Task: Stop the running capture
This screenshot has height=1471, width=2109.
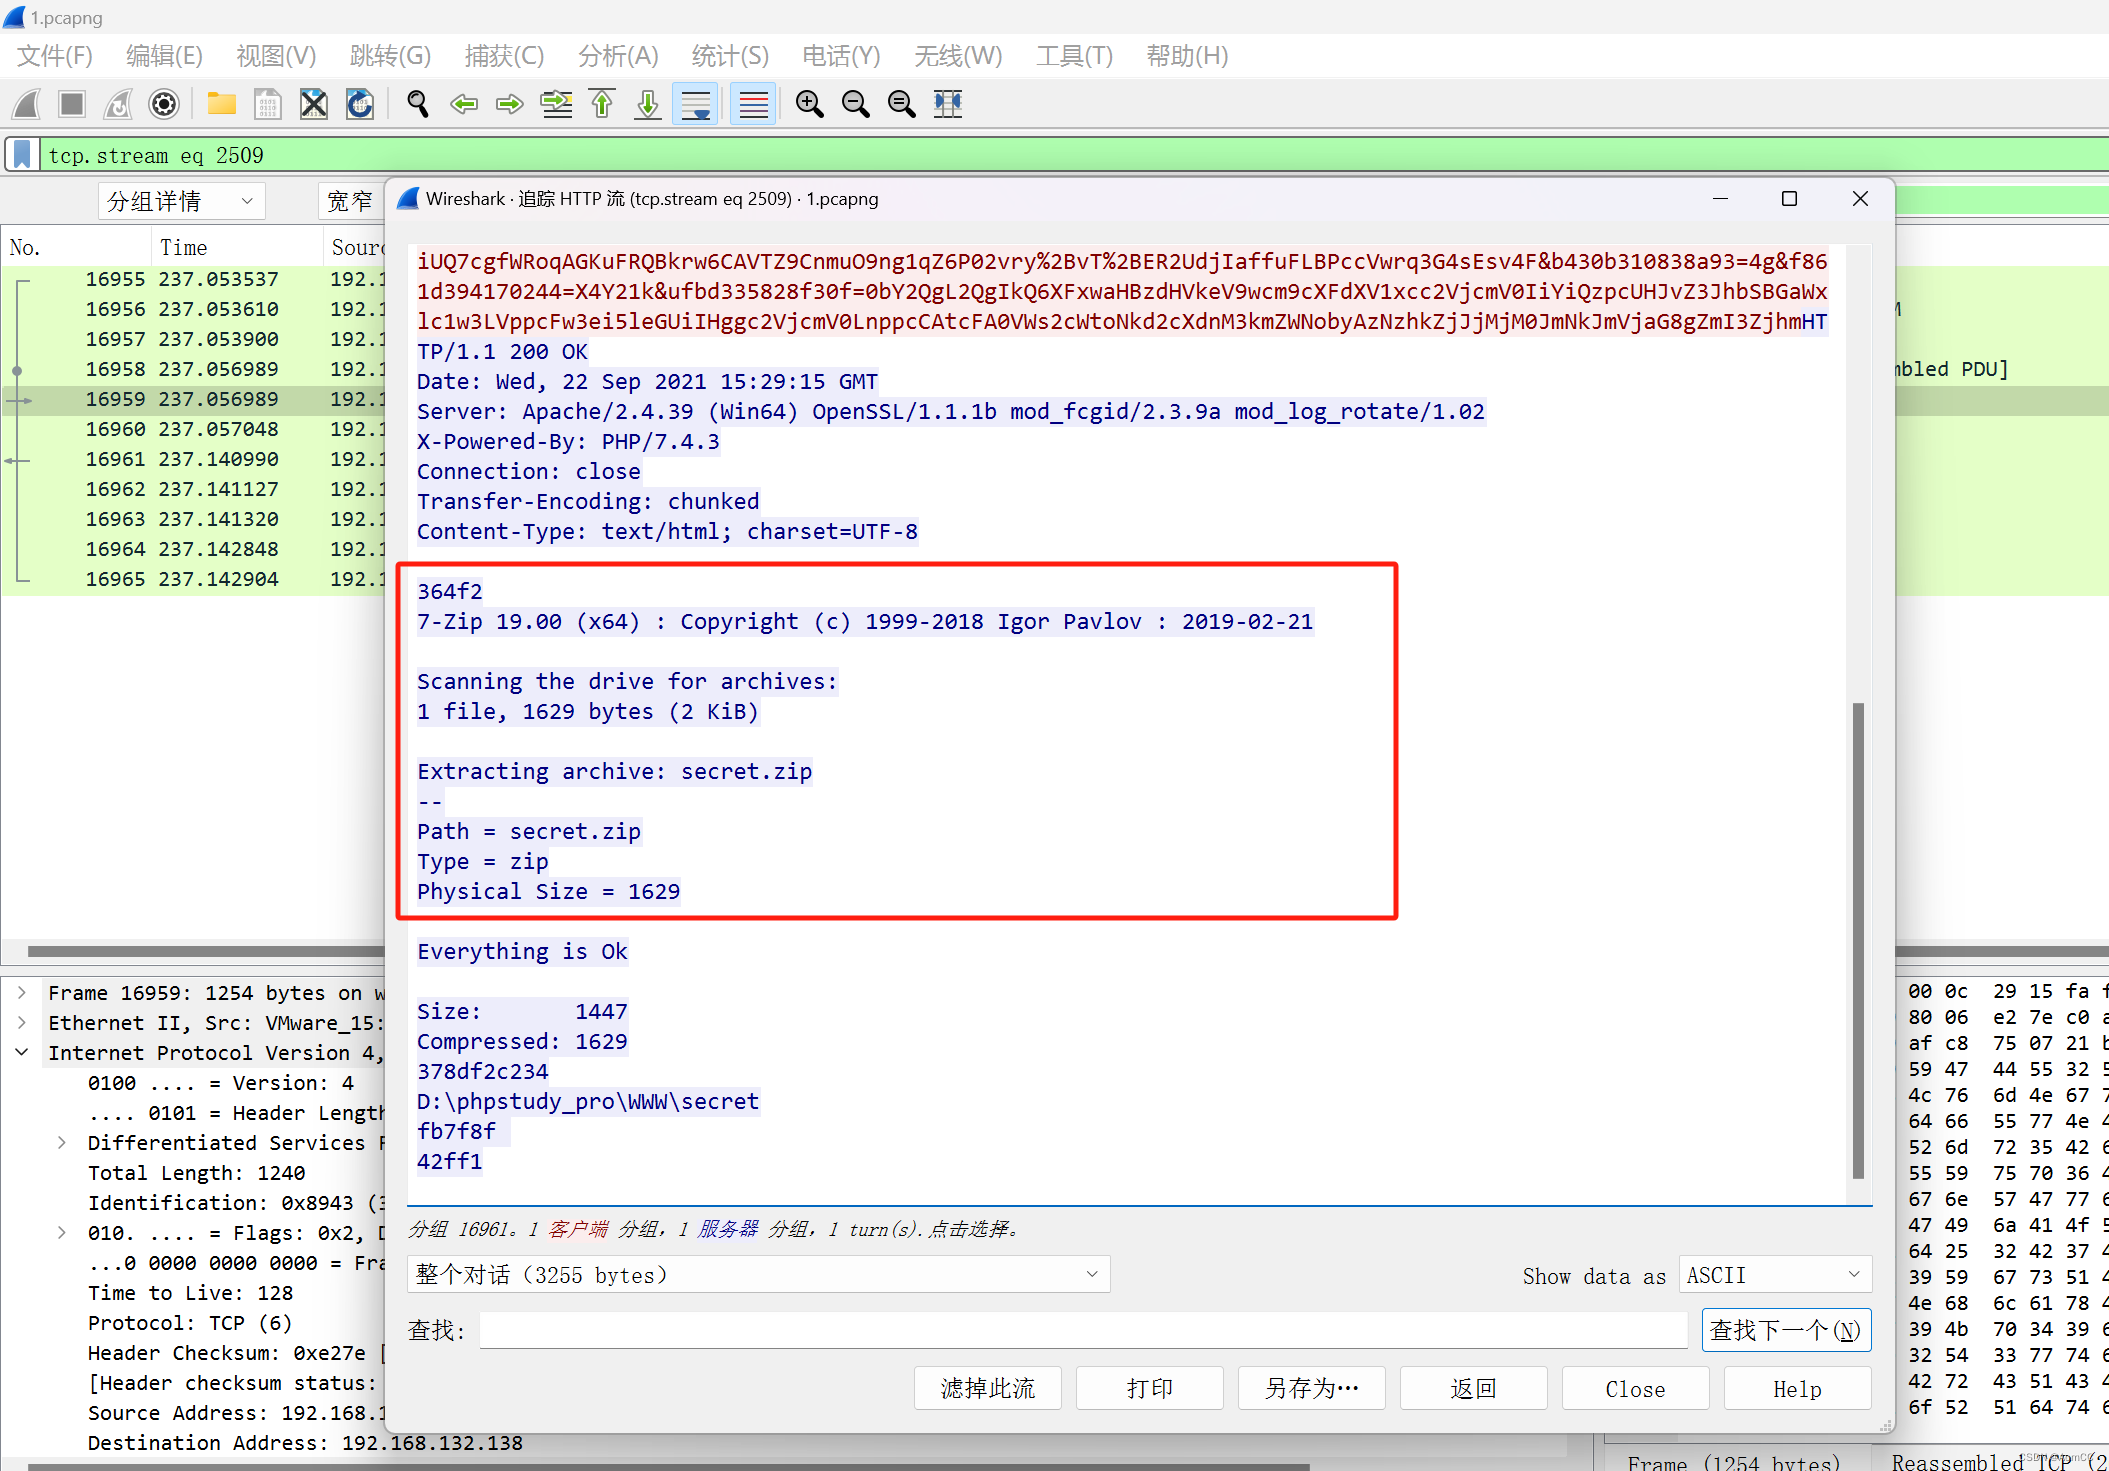Action: (72, 104)
